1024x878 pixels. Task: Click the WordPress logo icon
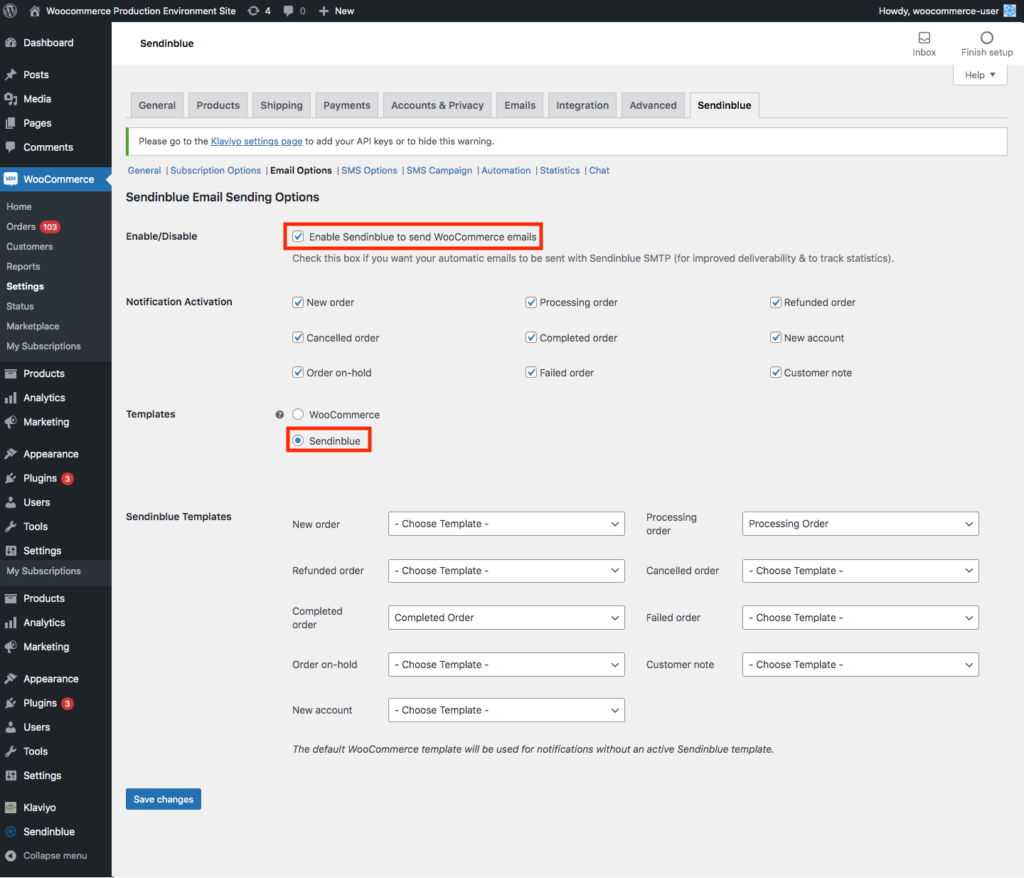click(10, 10)
